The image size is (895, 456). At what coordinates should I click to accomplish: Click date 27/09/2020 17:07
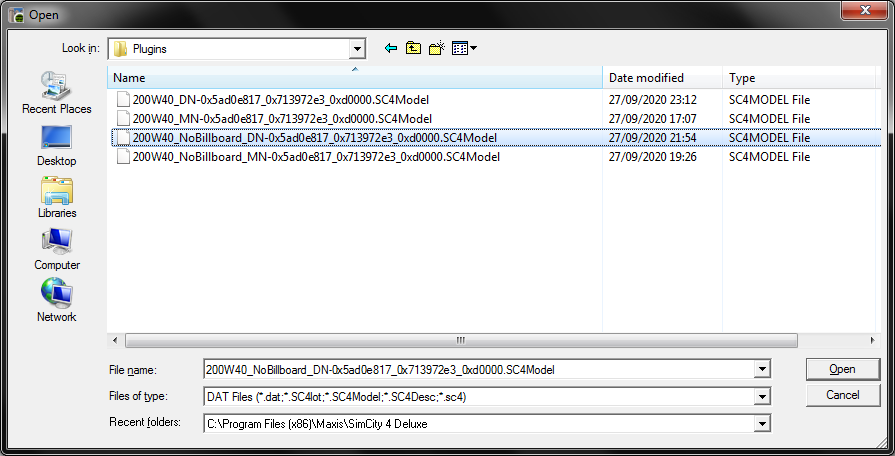pos(652,119)
